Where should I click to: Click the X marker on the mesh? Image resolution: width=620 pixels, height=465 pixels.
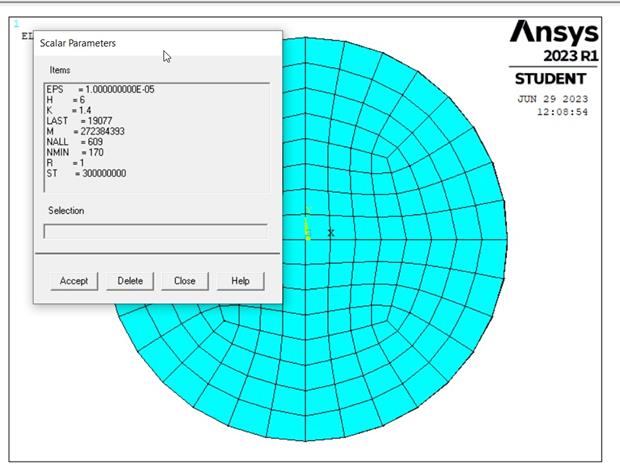(331, 233)
